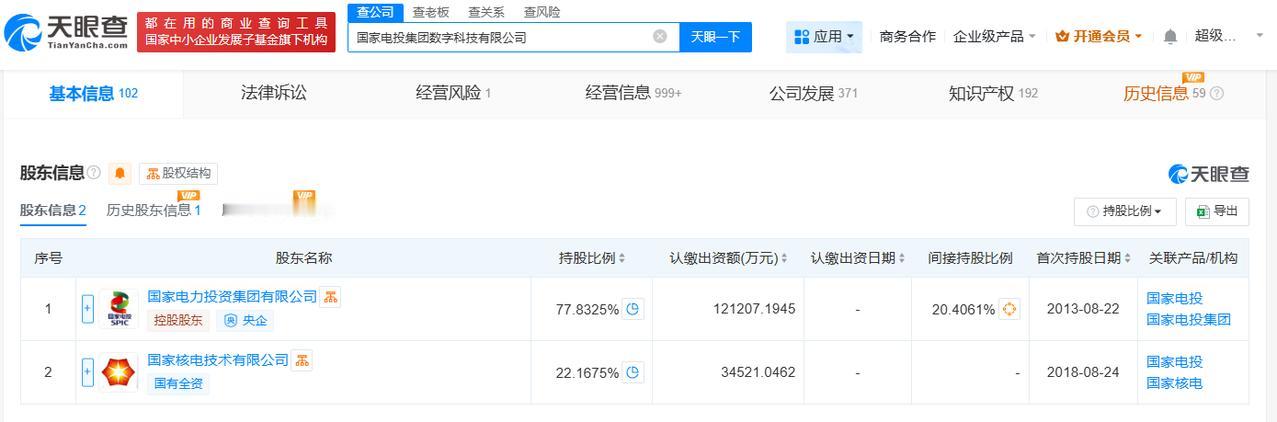The width and height of the screenshot is (1277, 422).
Task: Select the 股东信息 2 sub-tab
Action: tap(53, 211)
